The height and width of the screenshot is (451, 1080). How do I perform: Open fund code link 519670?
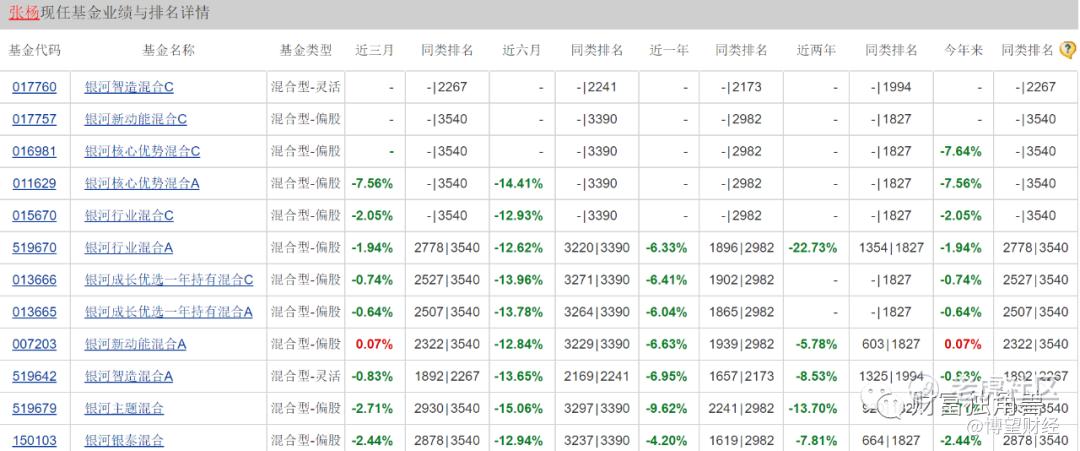[x=34, y=247]
